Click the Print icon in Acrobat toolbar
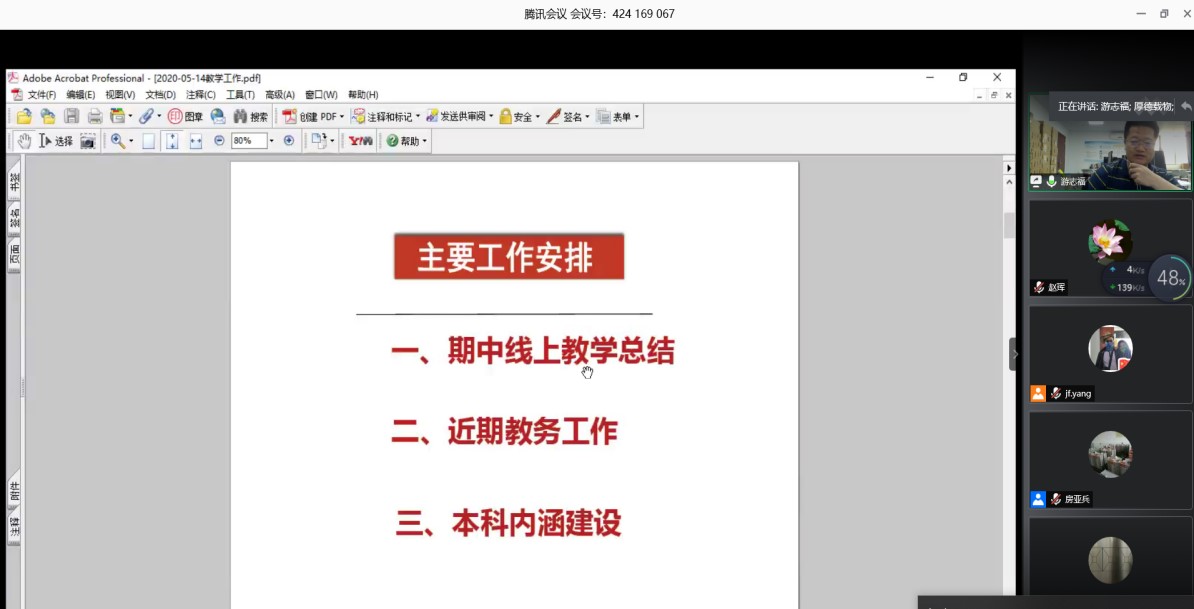1194x609 pixels. [95, 117]
